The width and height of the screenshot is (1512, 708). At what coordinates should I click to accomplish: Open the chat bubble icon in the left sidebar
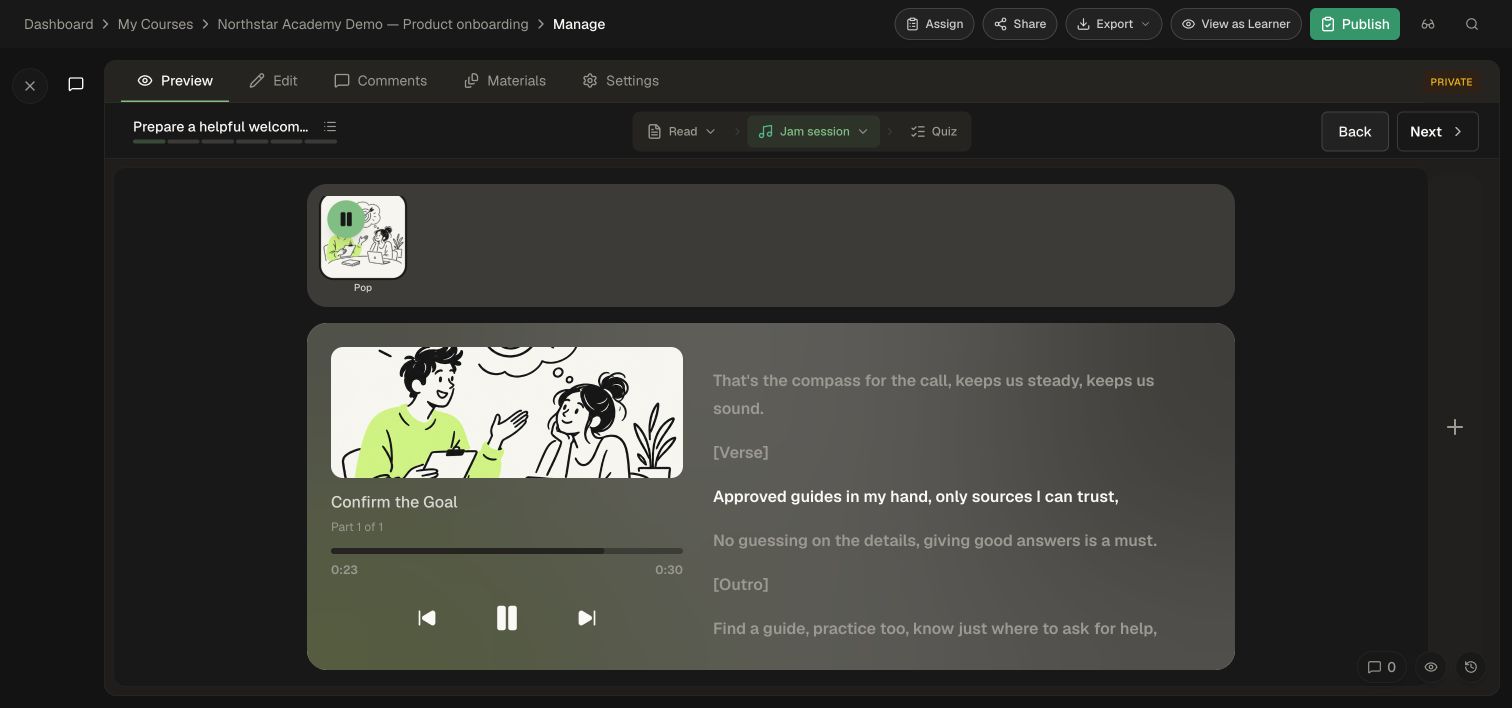pyautogui.click(x=76, y=84)
